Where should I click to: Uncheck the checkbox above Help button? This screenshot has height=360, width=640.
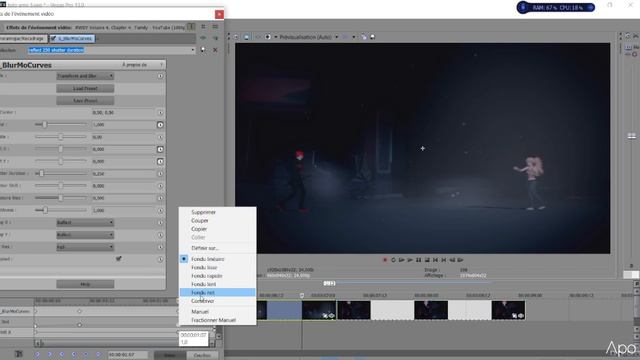coord(119,258)
